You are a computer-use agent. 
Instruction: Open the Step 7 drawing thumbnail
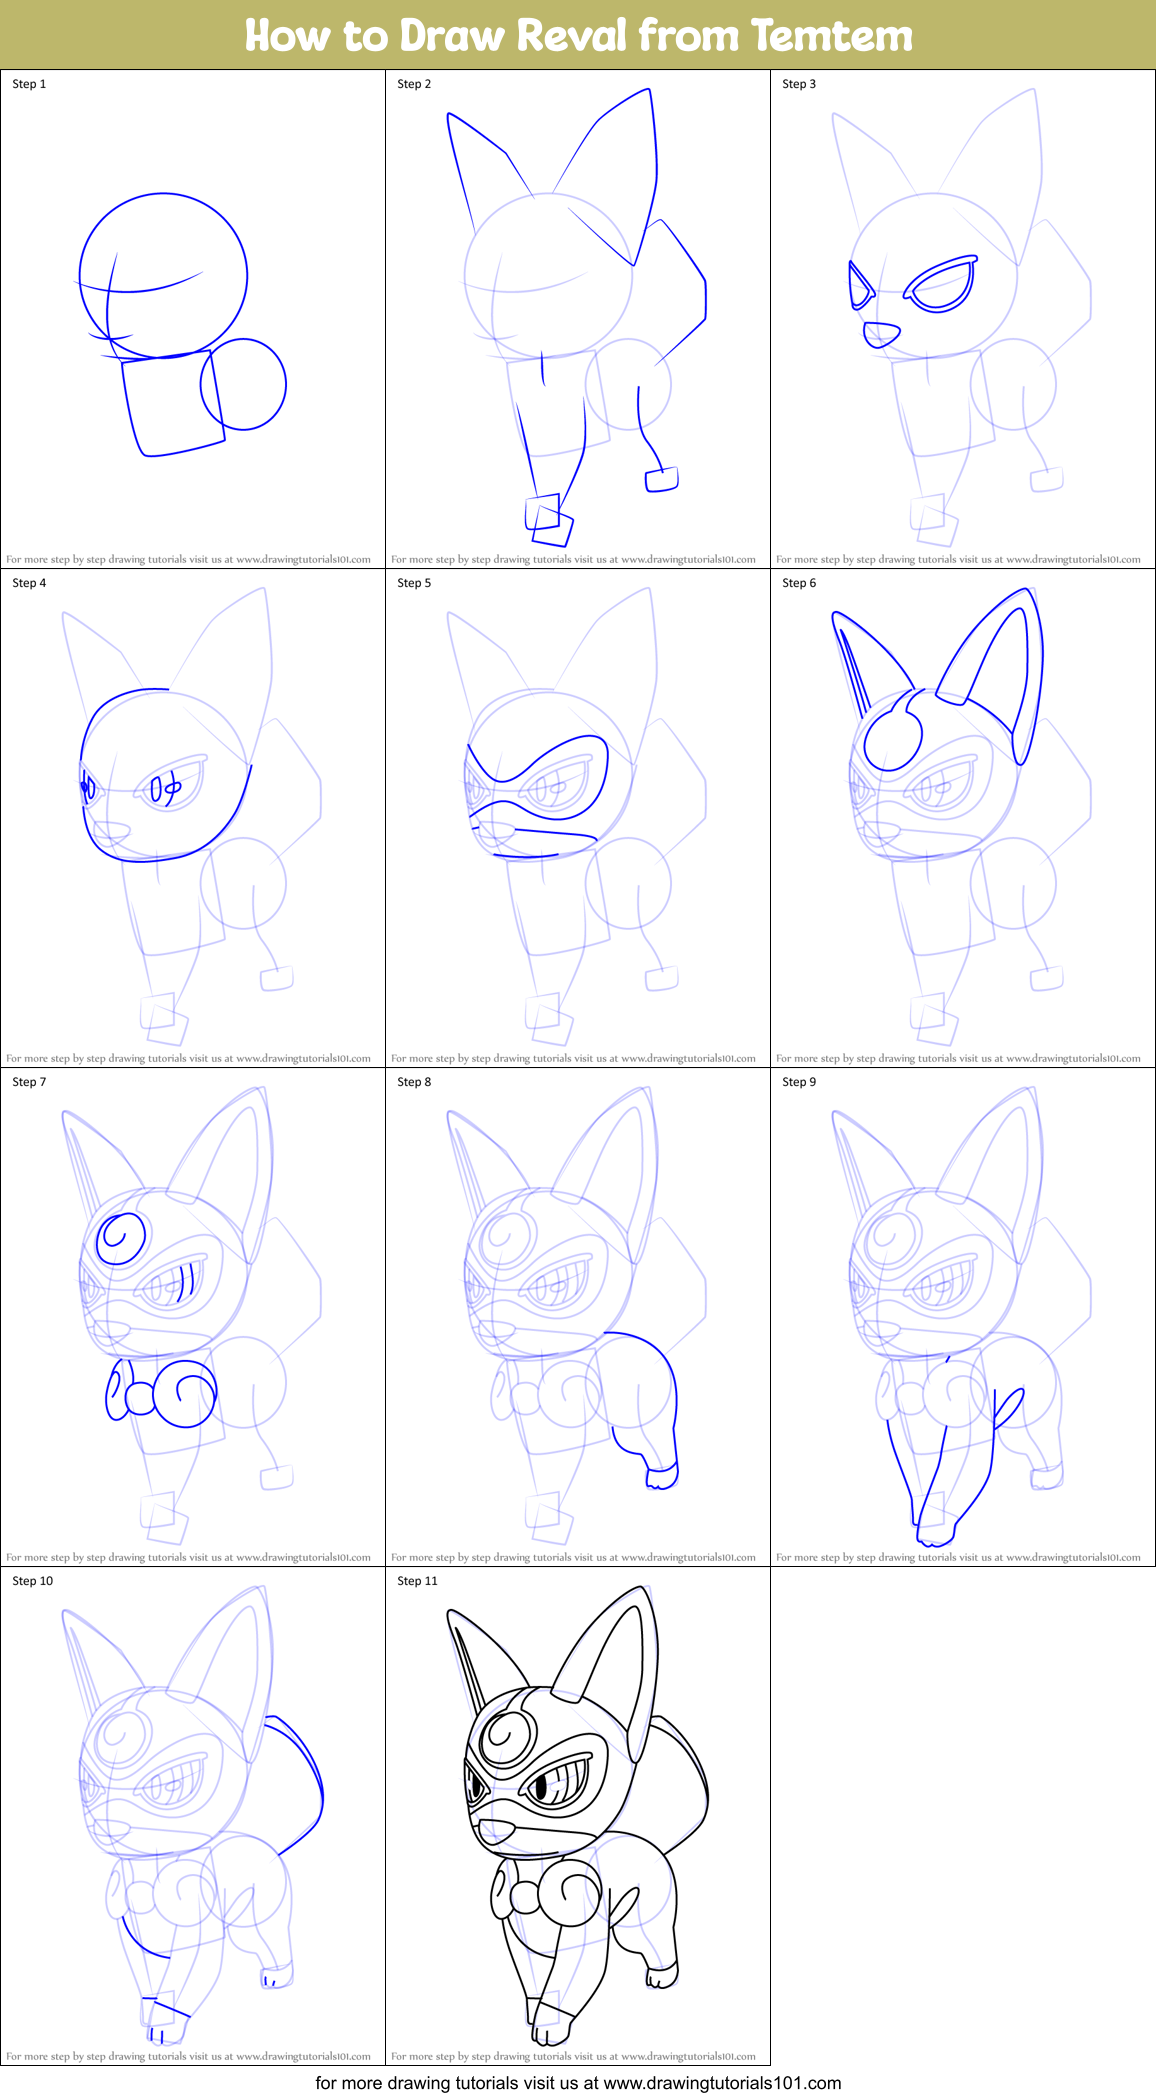point(193,1317)
